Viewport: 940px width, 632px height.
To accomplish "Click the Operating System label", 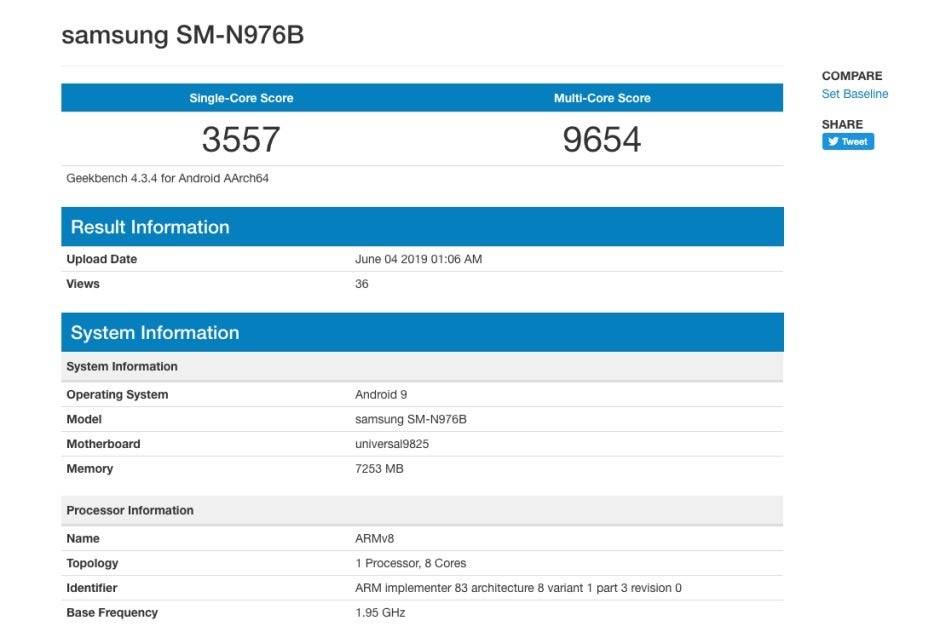I will pos(117,395).
